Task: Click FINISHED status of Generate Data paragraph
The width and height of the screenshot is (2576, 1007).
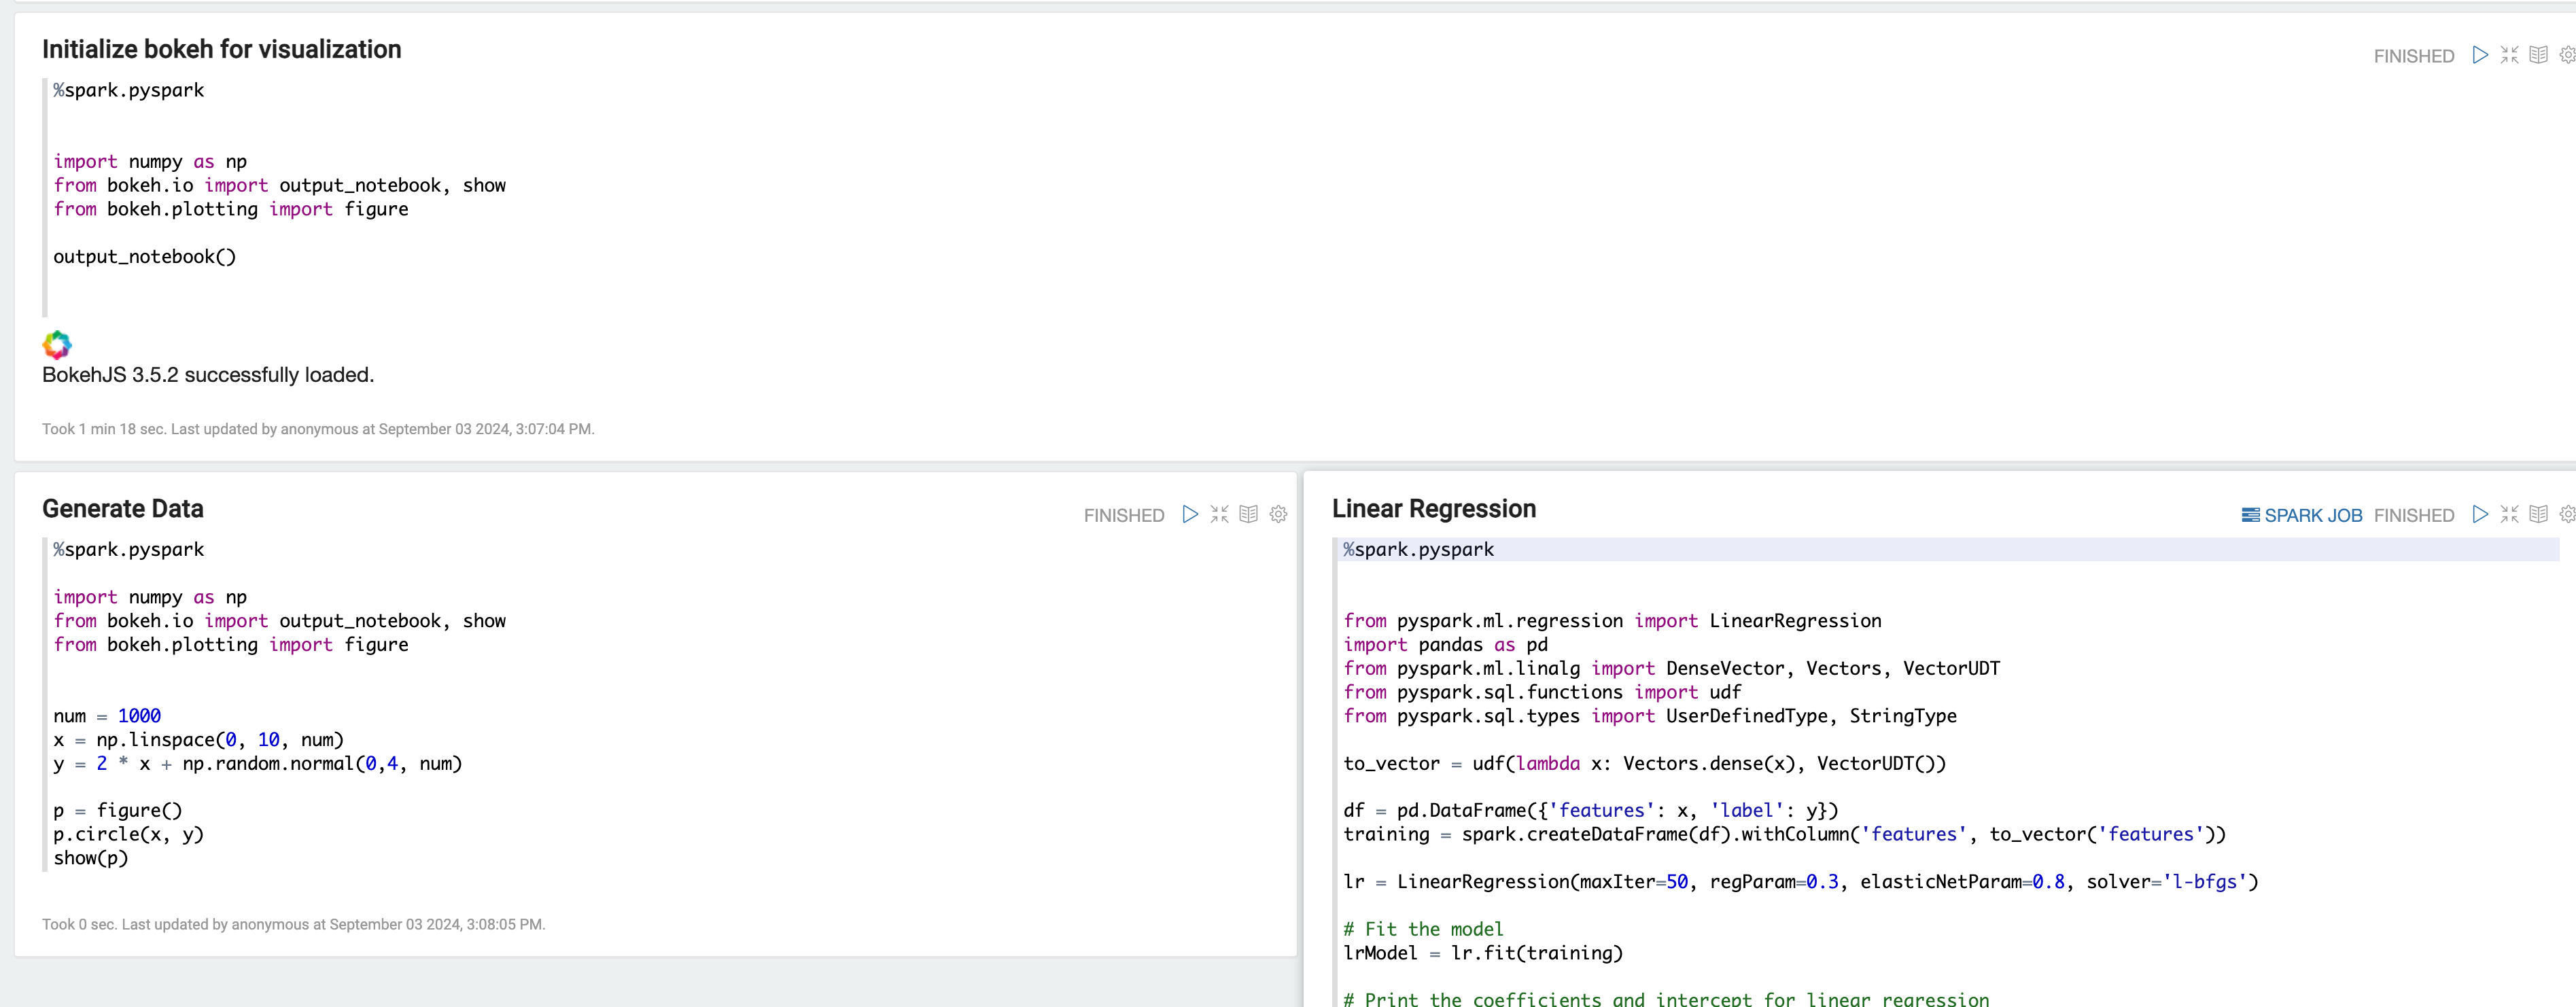Action: 1124,515
